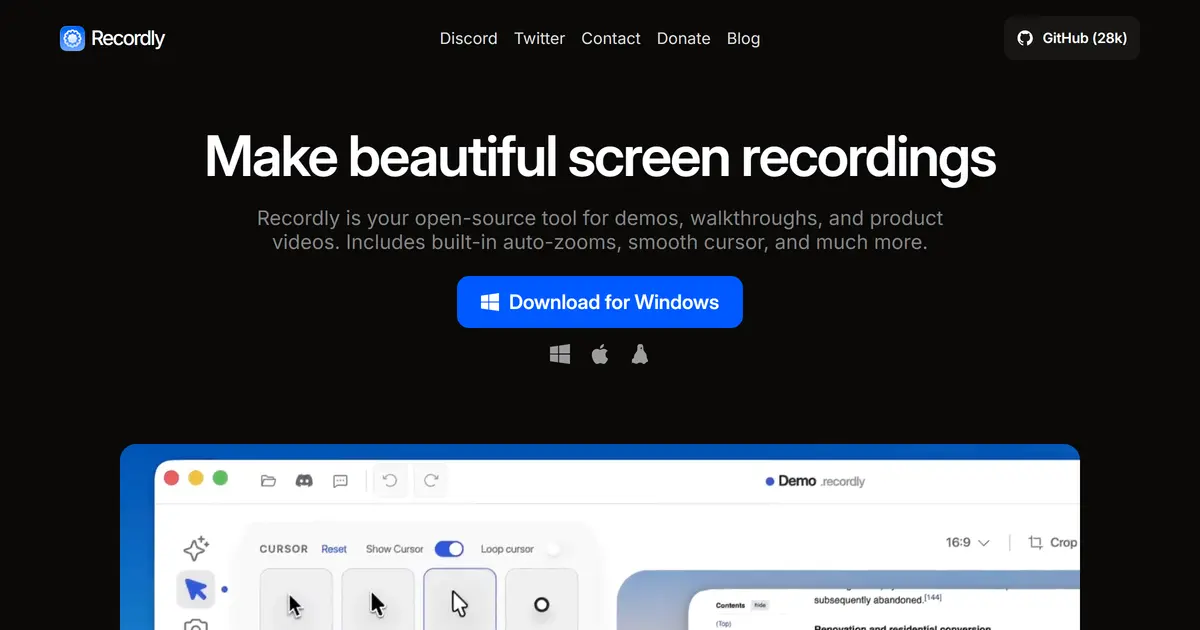
Task: Open the sparkle effects sidebar icon
Action: point(196,548)
